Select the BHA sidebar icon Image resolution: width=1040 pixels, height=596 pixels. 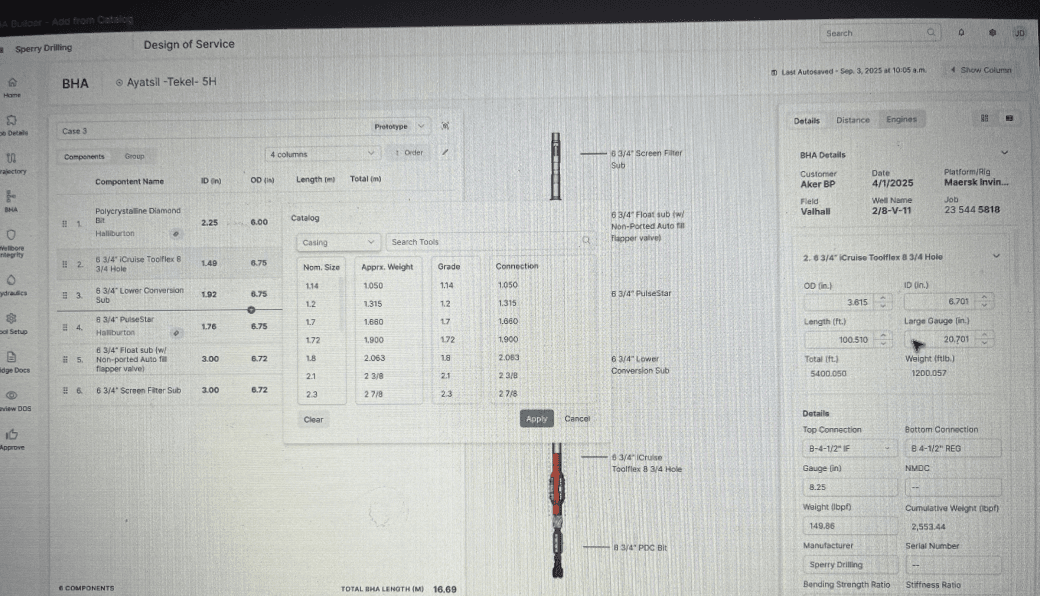(11, 196)
